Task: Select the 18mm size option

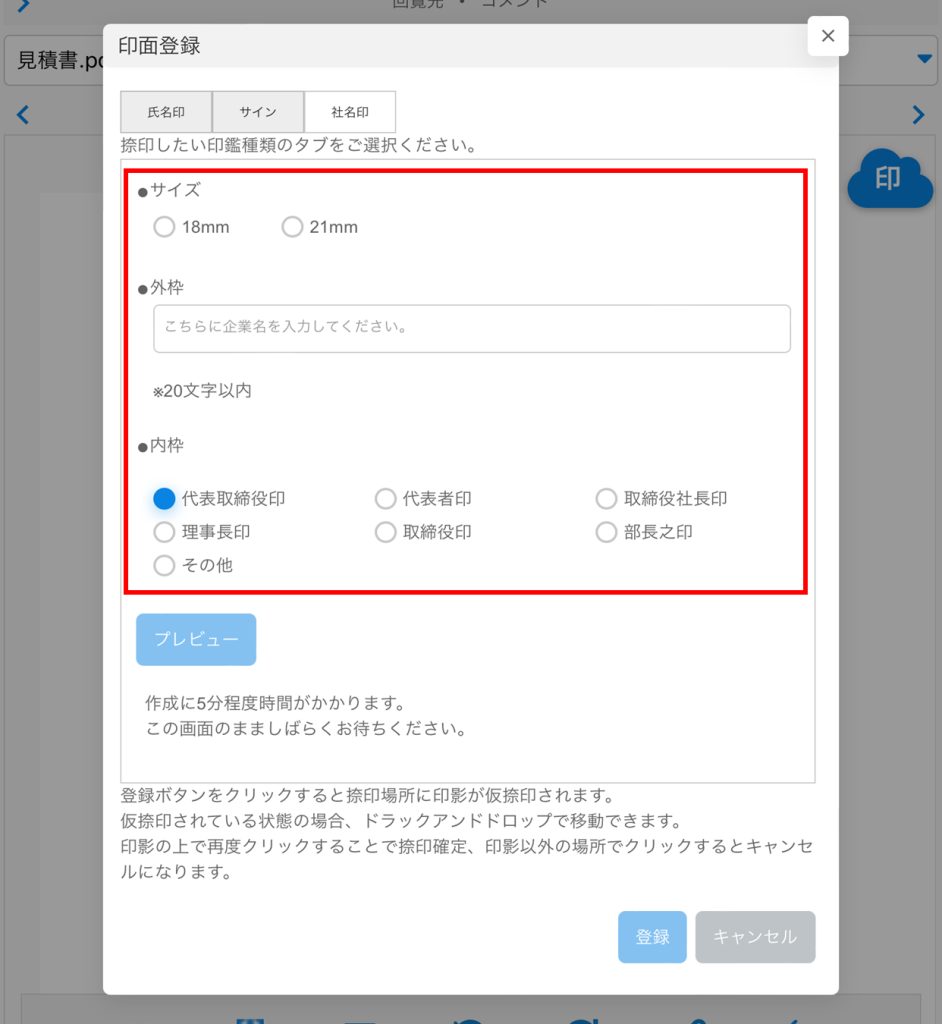Action: pyautogui.click(x=164, y=227)
